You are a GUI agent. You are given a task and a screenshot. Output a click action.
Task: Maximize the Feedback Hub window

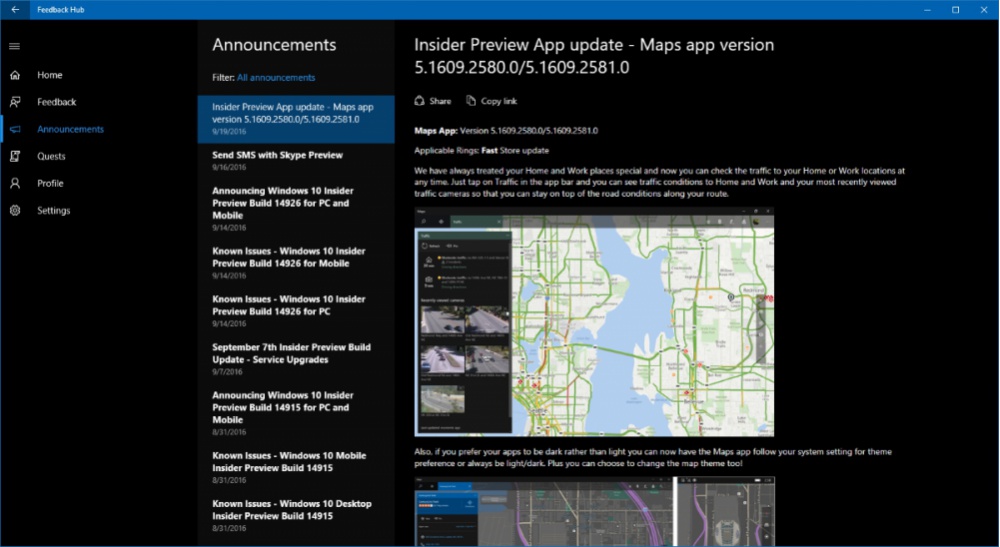[x=955, y=10]
